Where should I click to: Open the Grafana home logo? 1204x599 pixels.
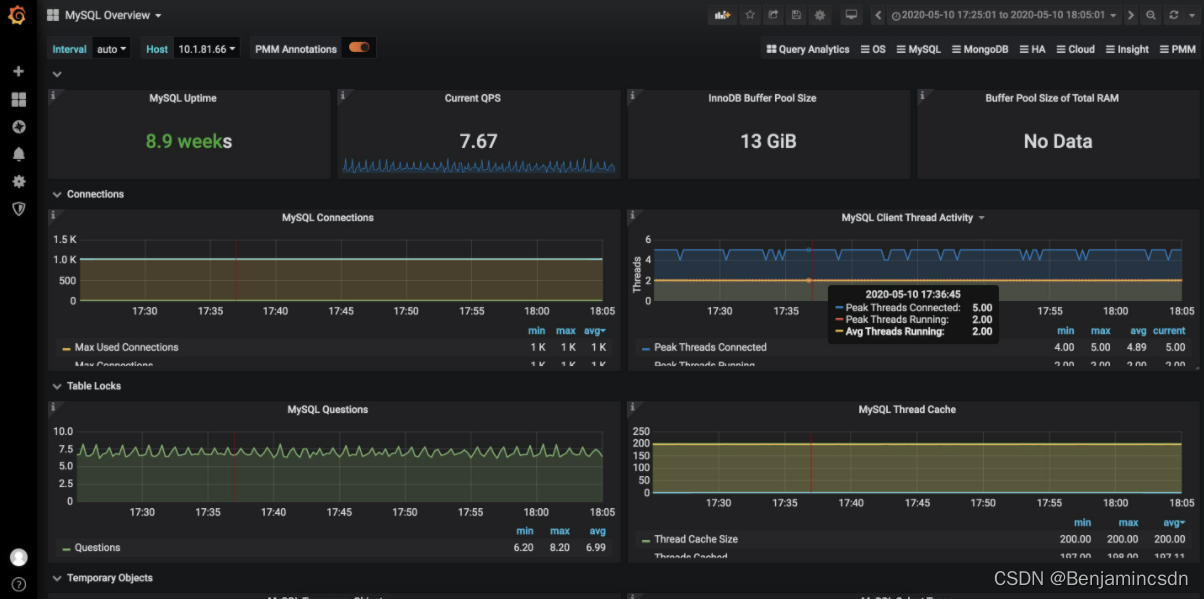click(x=17, y=15)
